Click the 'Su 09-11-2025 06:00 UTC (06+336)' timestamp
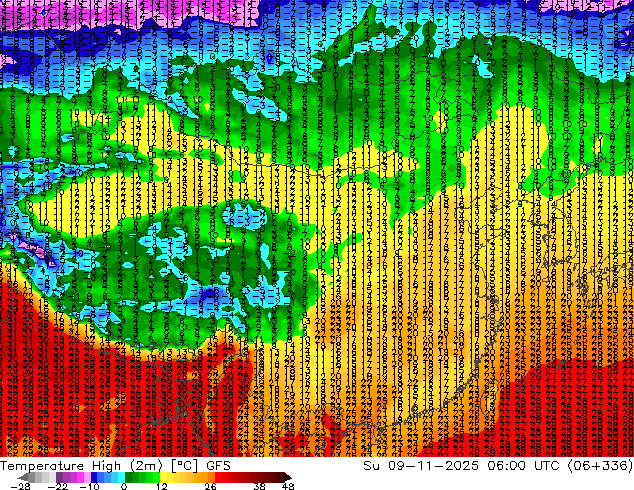The width and height of the screenshot is (634, 490). pos(498,466)
